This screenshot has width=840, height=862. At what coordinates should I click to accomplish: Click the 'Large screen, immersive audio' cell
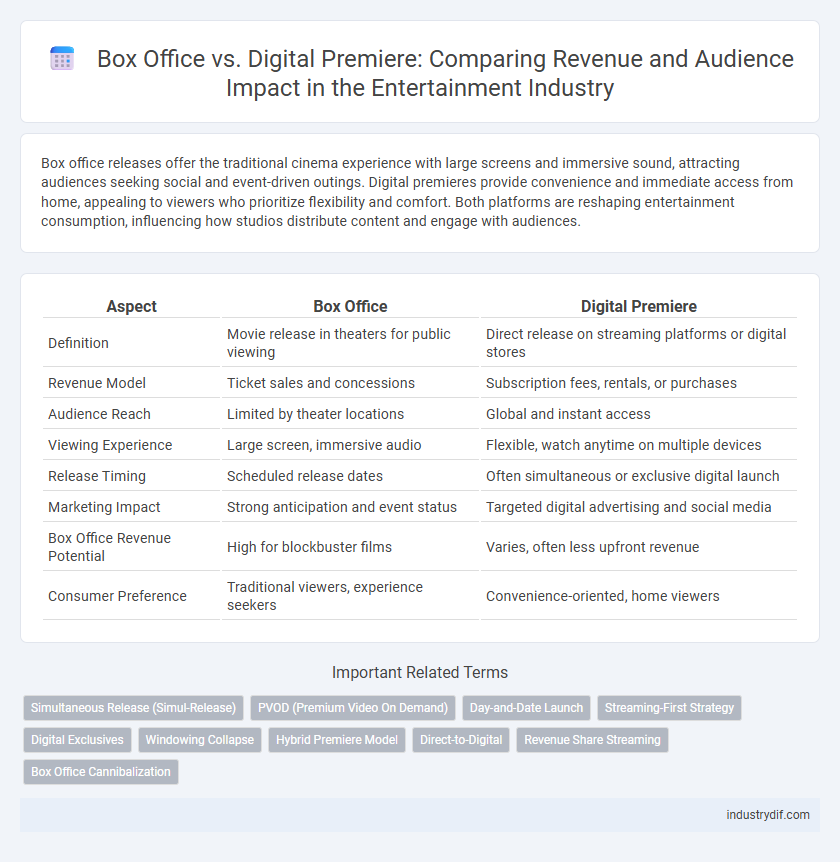click(x=350, y=445)
